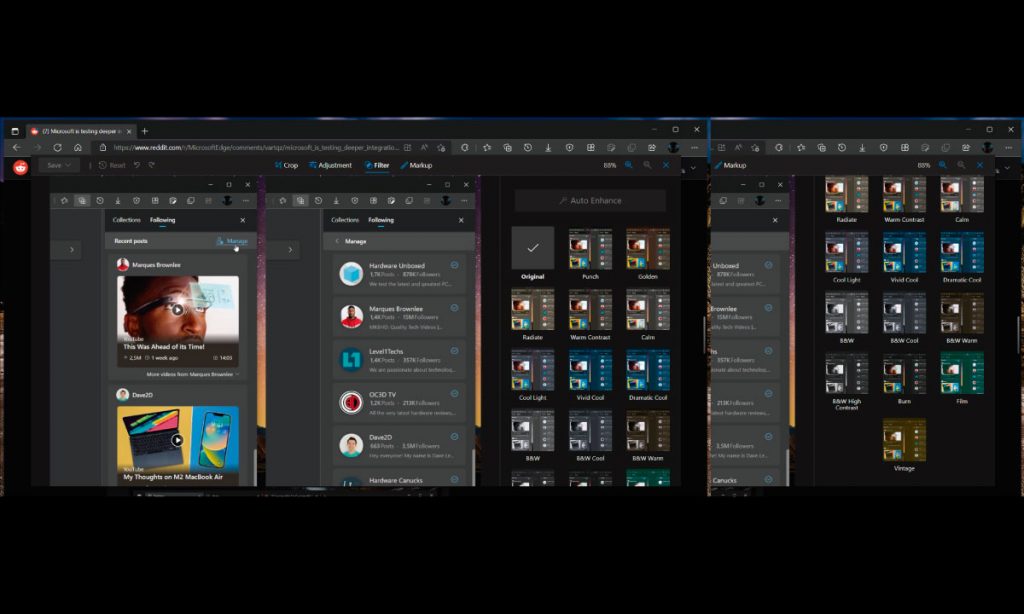
Task: Toggle following for Level1Techs, left window
Action: pyautogui.click(x=455, y=351)
